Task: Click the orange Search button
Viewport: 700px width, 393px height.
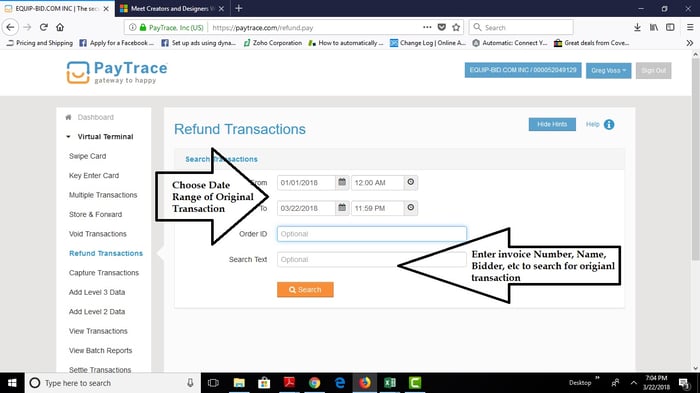Action: click(305, 289)
